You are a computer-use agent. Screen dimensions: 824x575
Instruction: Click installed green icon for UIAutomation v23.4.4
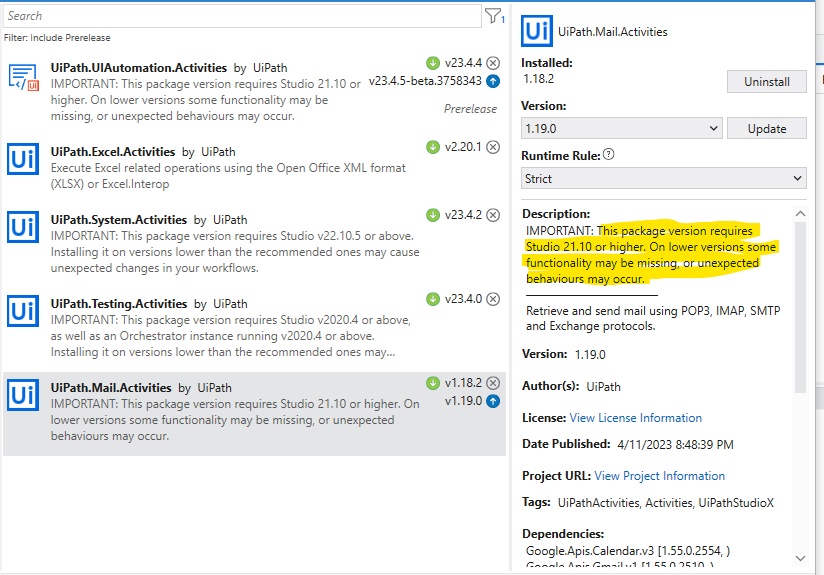click(433, 63)
